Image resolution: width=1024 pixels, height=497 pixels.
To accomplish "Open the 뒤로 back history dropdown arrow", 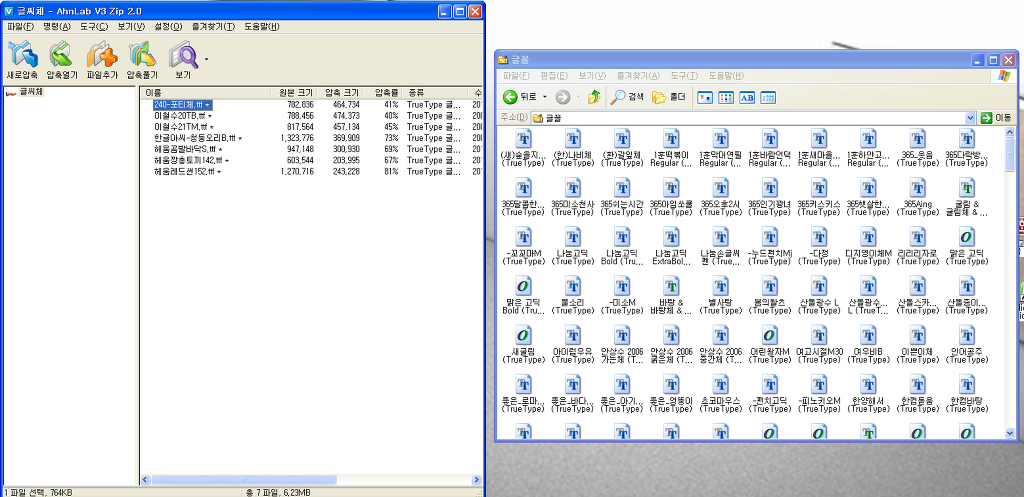I will [545, 97].
